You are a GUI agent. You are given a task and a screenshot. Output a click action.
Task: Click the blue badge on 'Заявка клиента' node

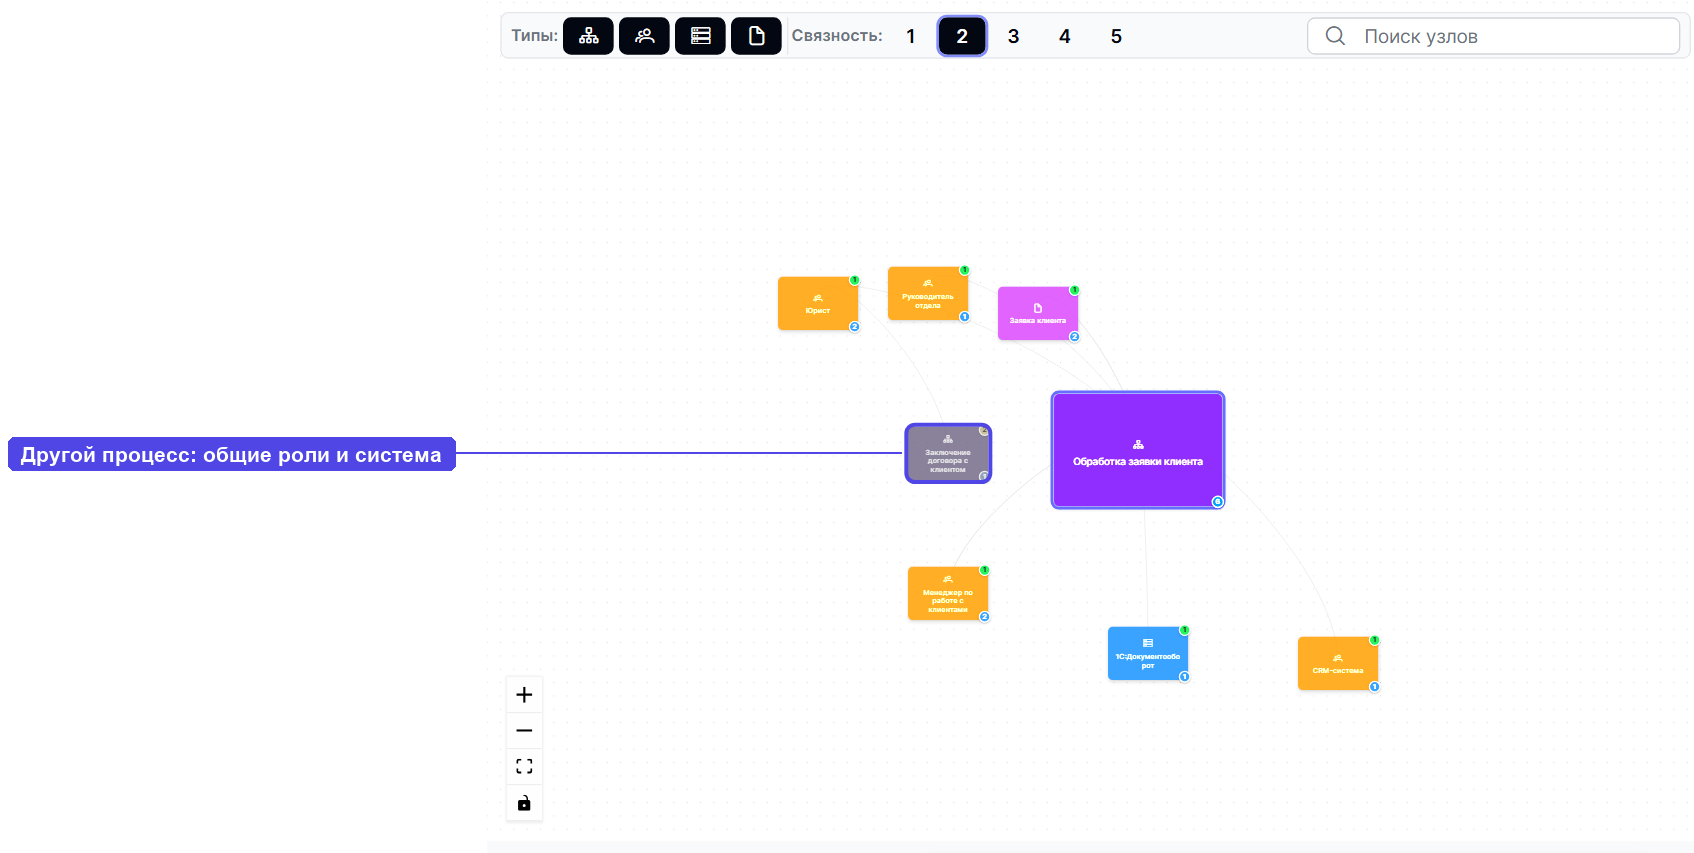point(1075,337)
